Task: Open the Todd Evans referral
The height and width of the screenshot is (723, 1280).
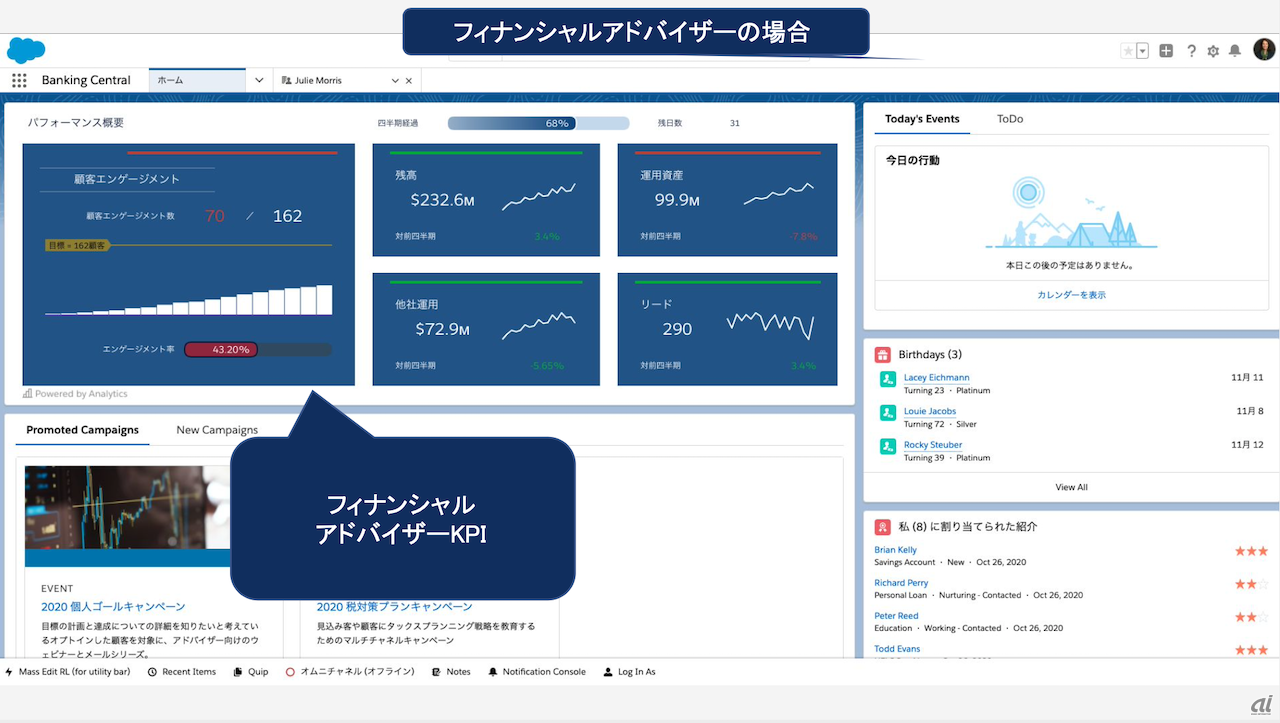Action: click(897, 649)
